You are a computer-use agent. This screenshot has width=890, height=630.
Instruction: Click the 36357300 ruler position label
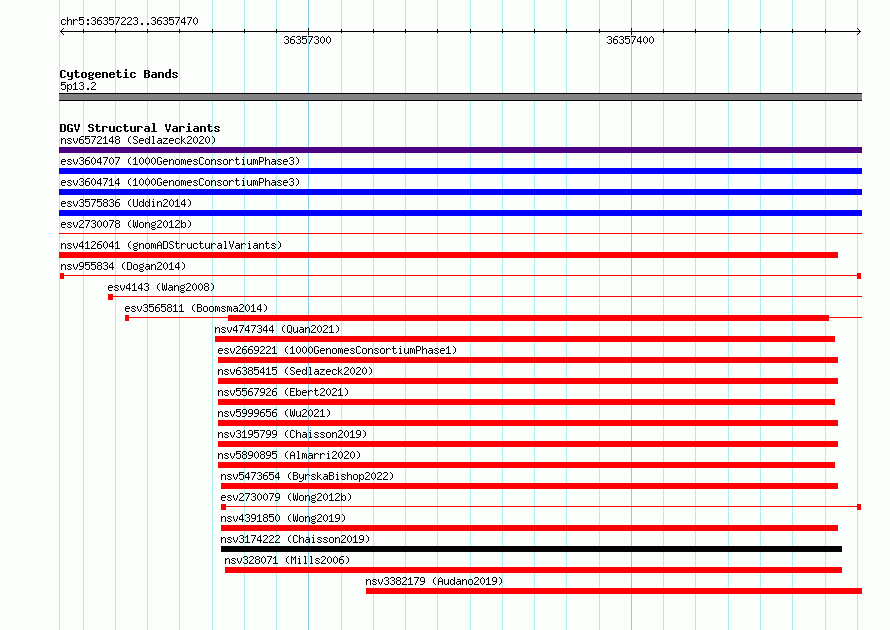(x=307, y=40)
